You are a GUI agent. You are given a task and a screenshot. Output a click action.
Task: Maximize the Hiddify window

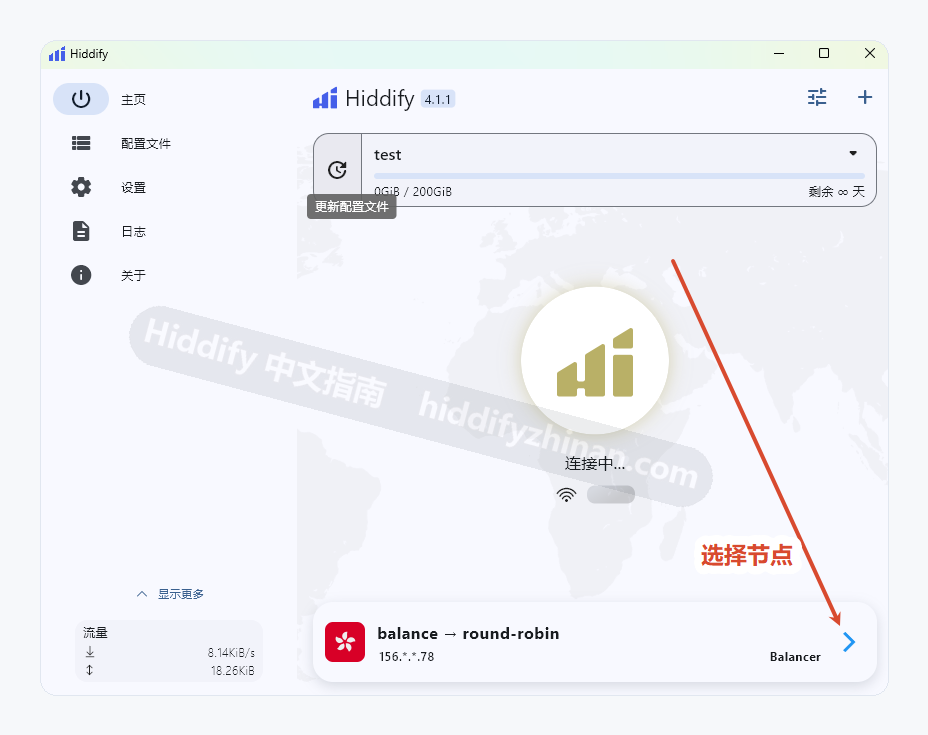pos(824,53)
